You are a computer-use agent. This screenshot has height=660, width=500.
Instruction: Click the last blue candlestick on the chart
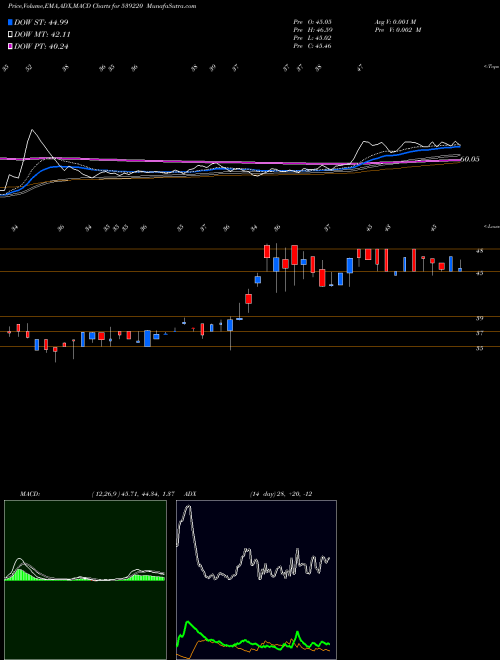460,269
